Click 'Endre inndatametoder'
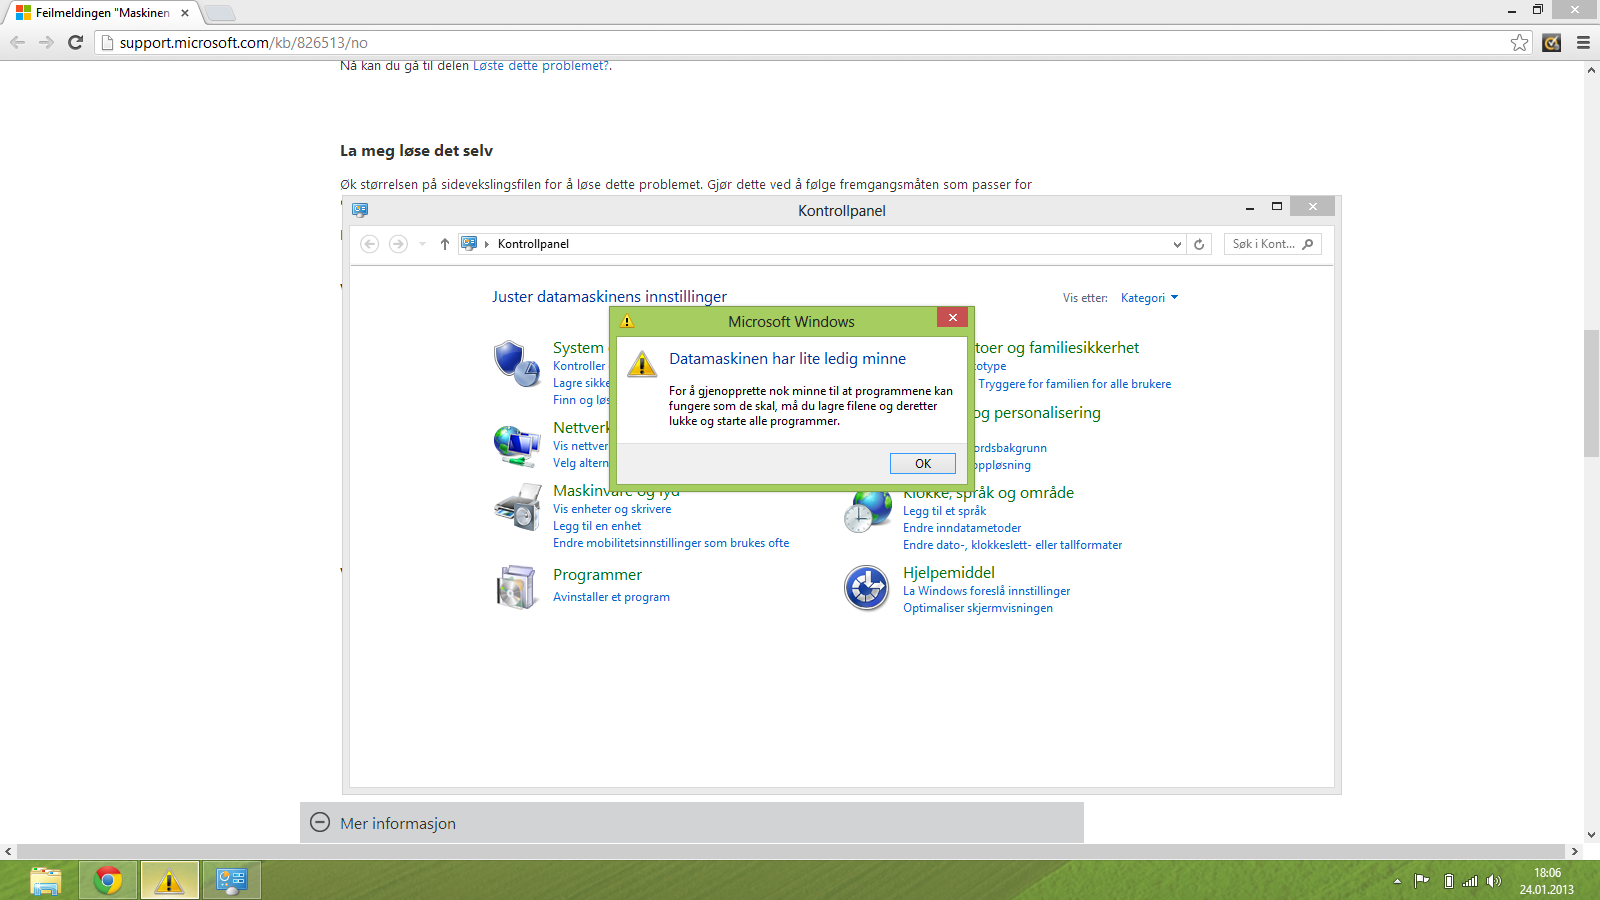Screen dimensions: 1600x900 pyautogui.click(x=962, y=528)
